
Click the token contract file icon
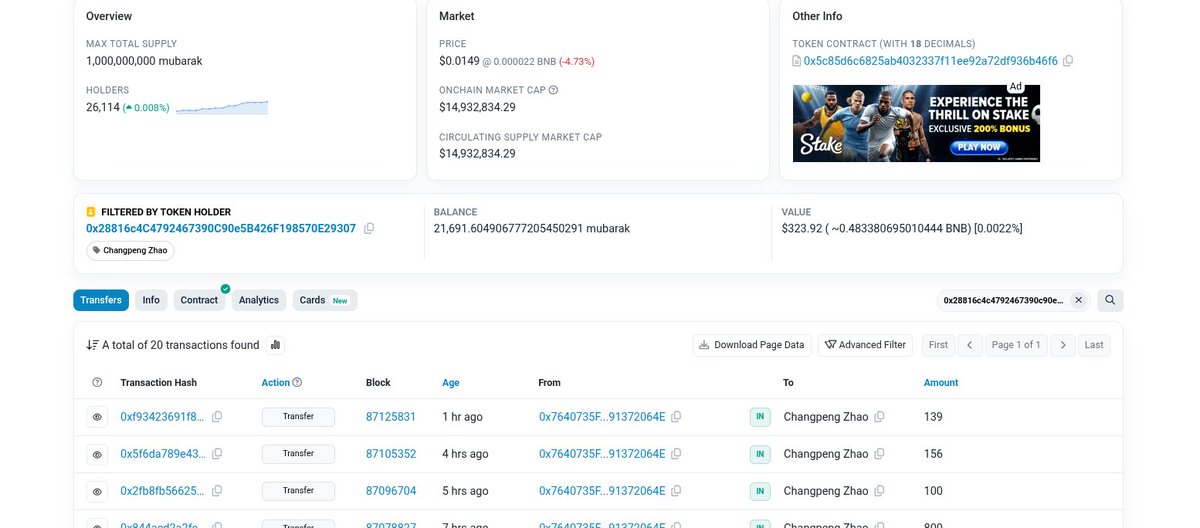[x=797, y=61]
